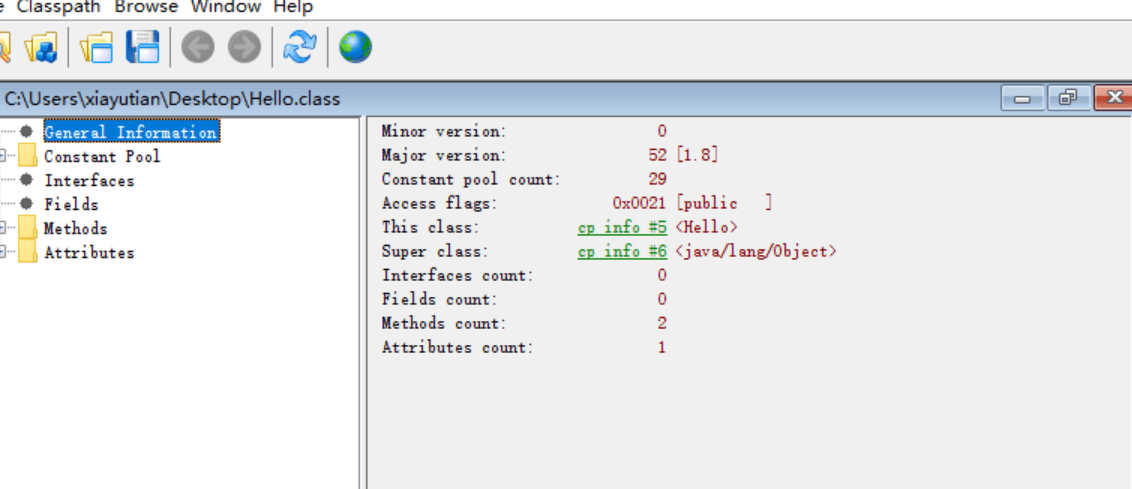Screen dimensions: 1132x489
Task: Select the Fields tree item
Action: pyautogui.click(x=71, y=205)
